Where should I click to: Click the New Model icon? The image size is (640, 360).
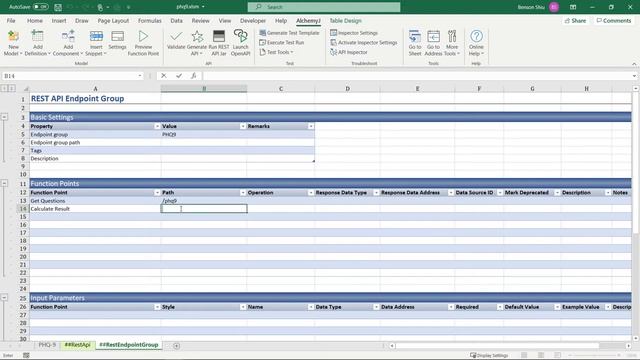13,43
